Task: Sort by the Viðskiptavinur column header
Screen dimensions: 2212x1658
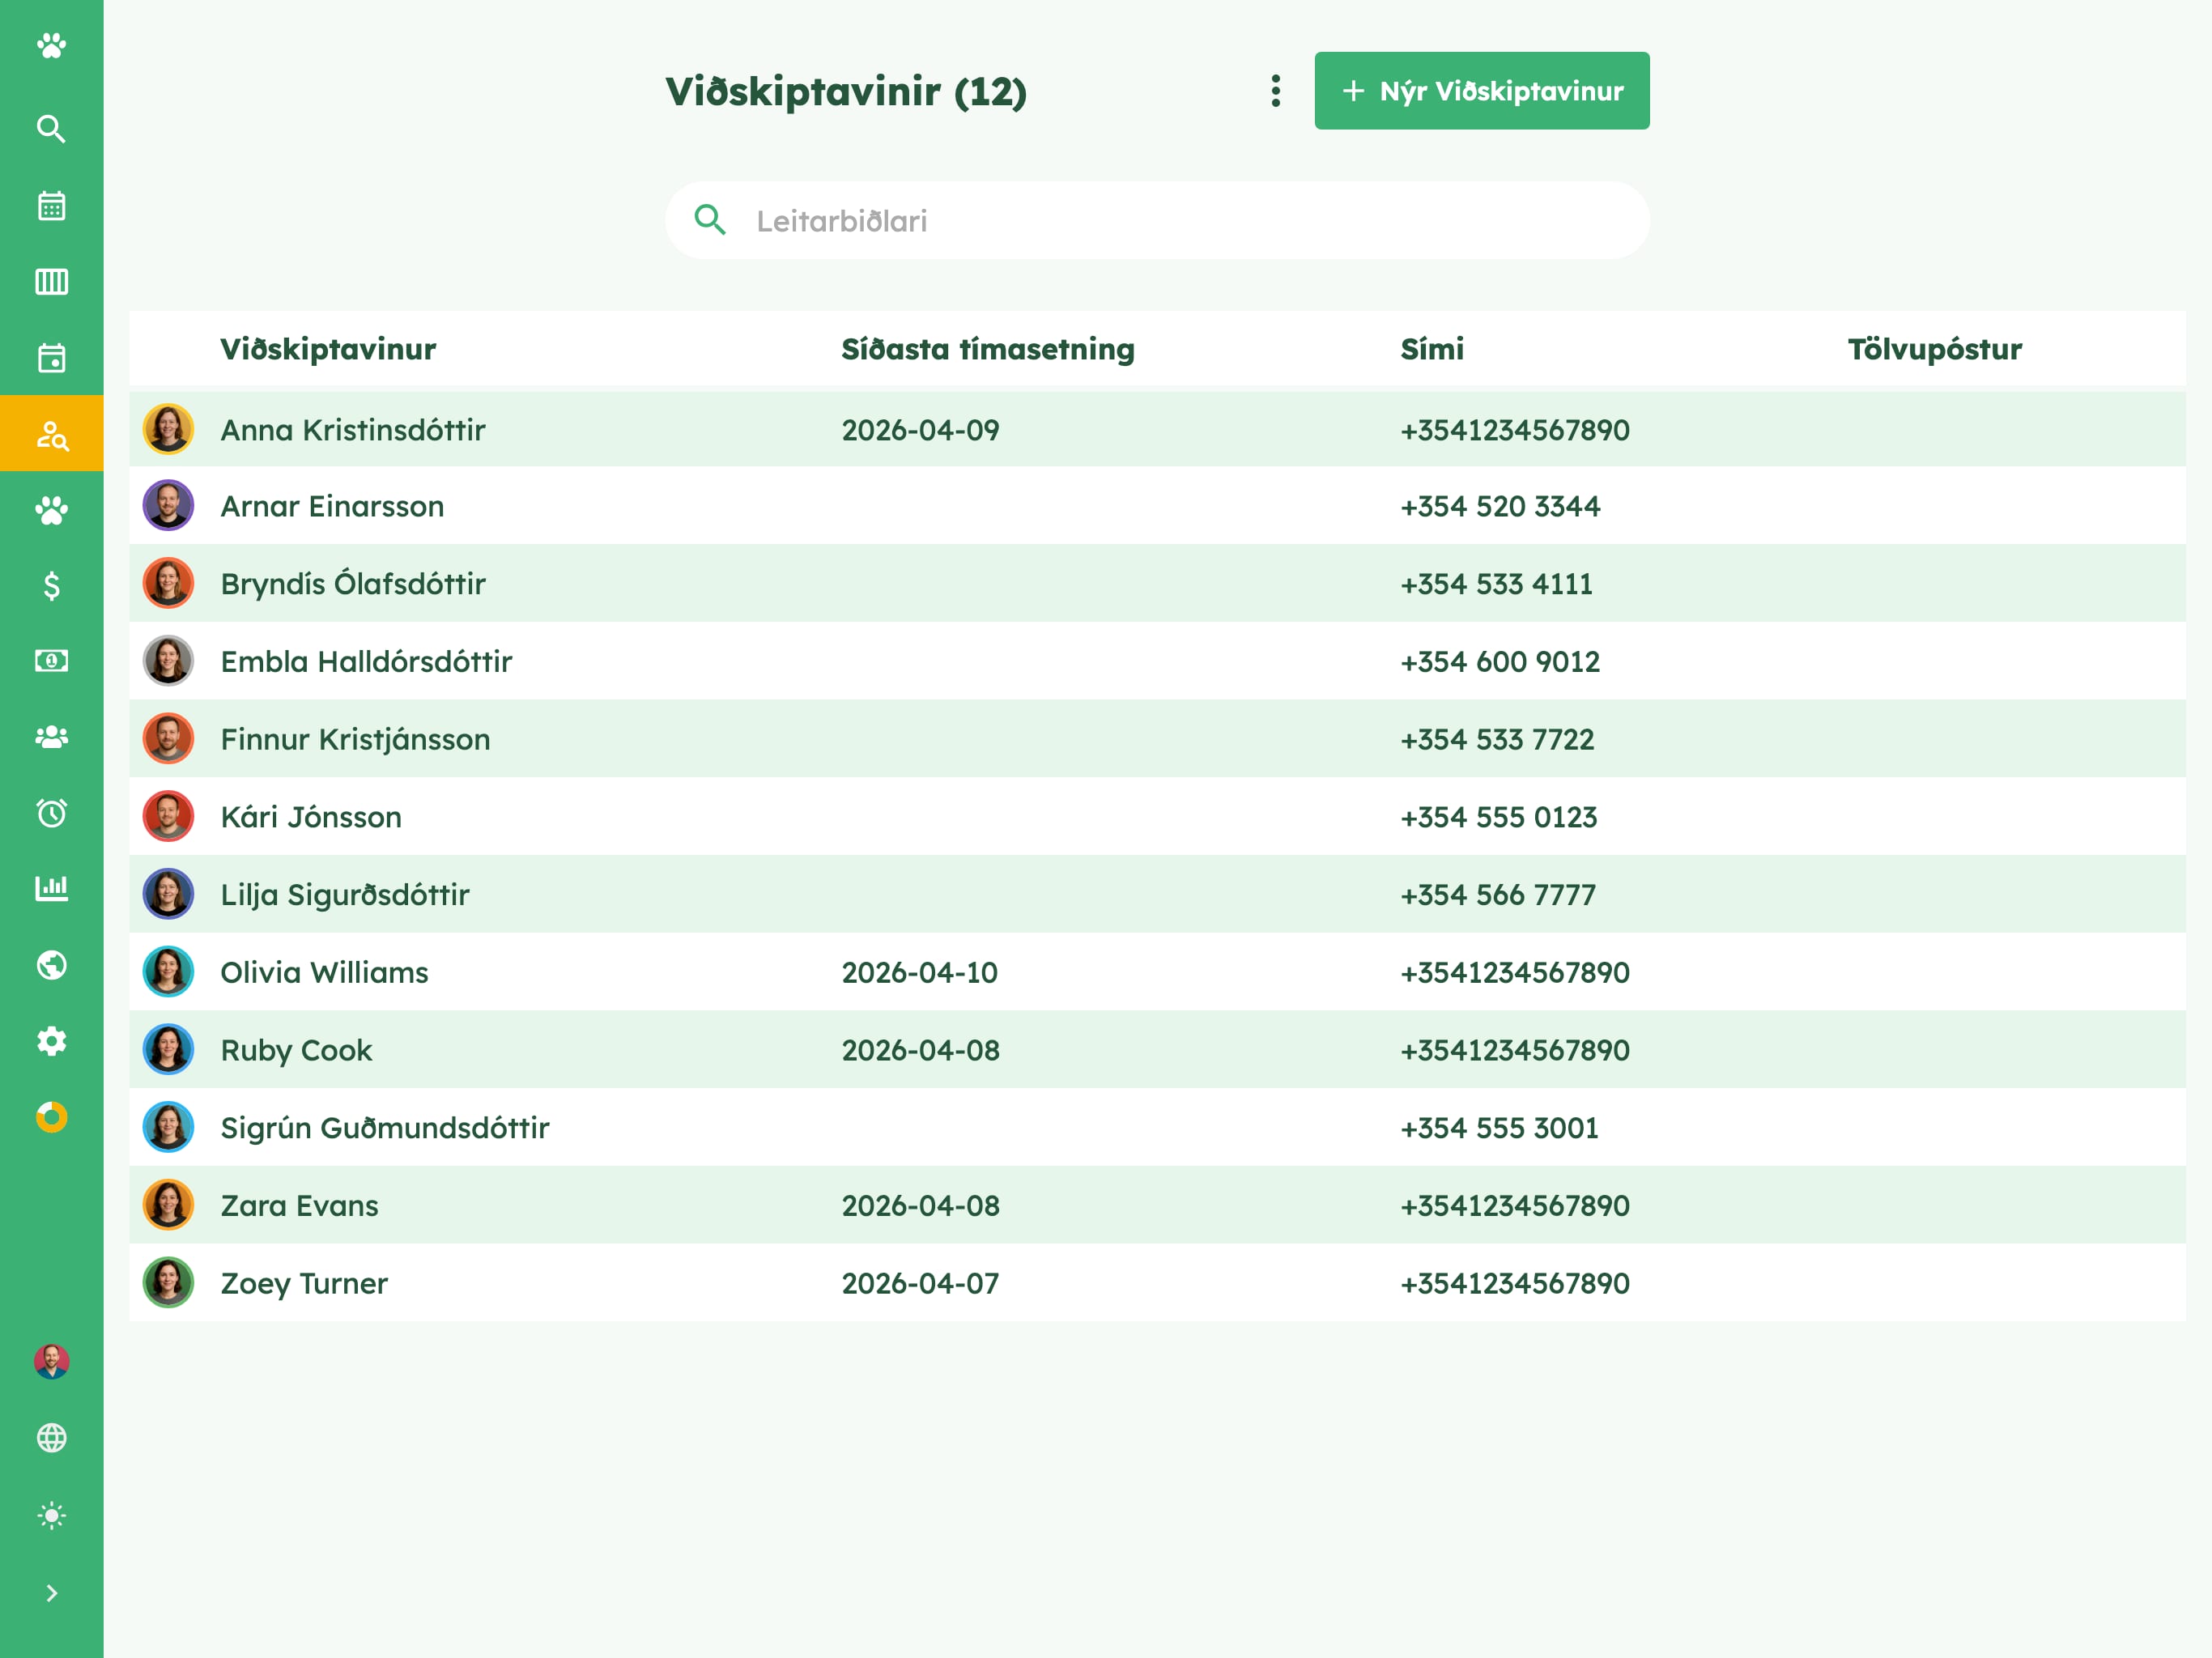Action: point(328,349)
